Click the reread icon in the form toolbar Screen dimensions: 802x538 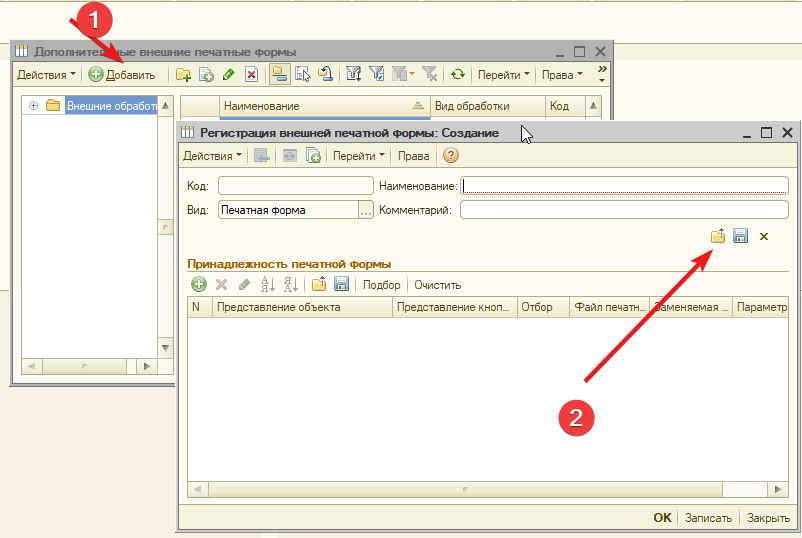tap(289, 156)
